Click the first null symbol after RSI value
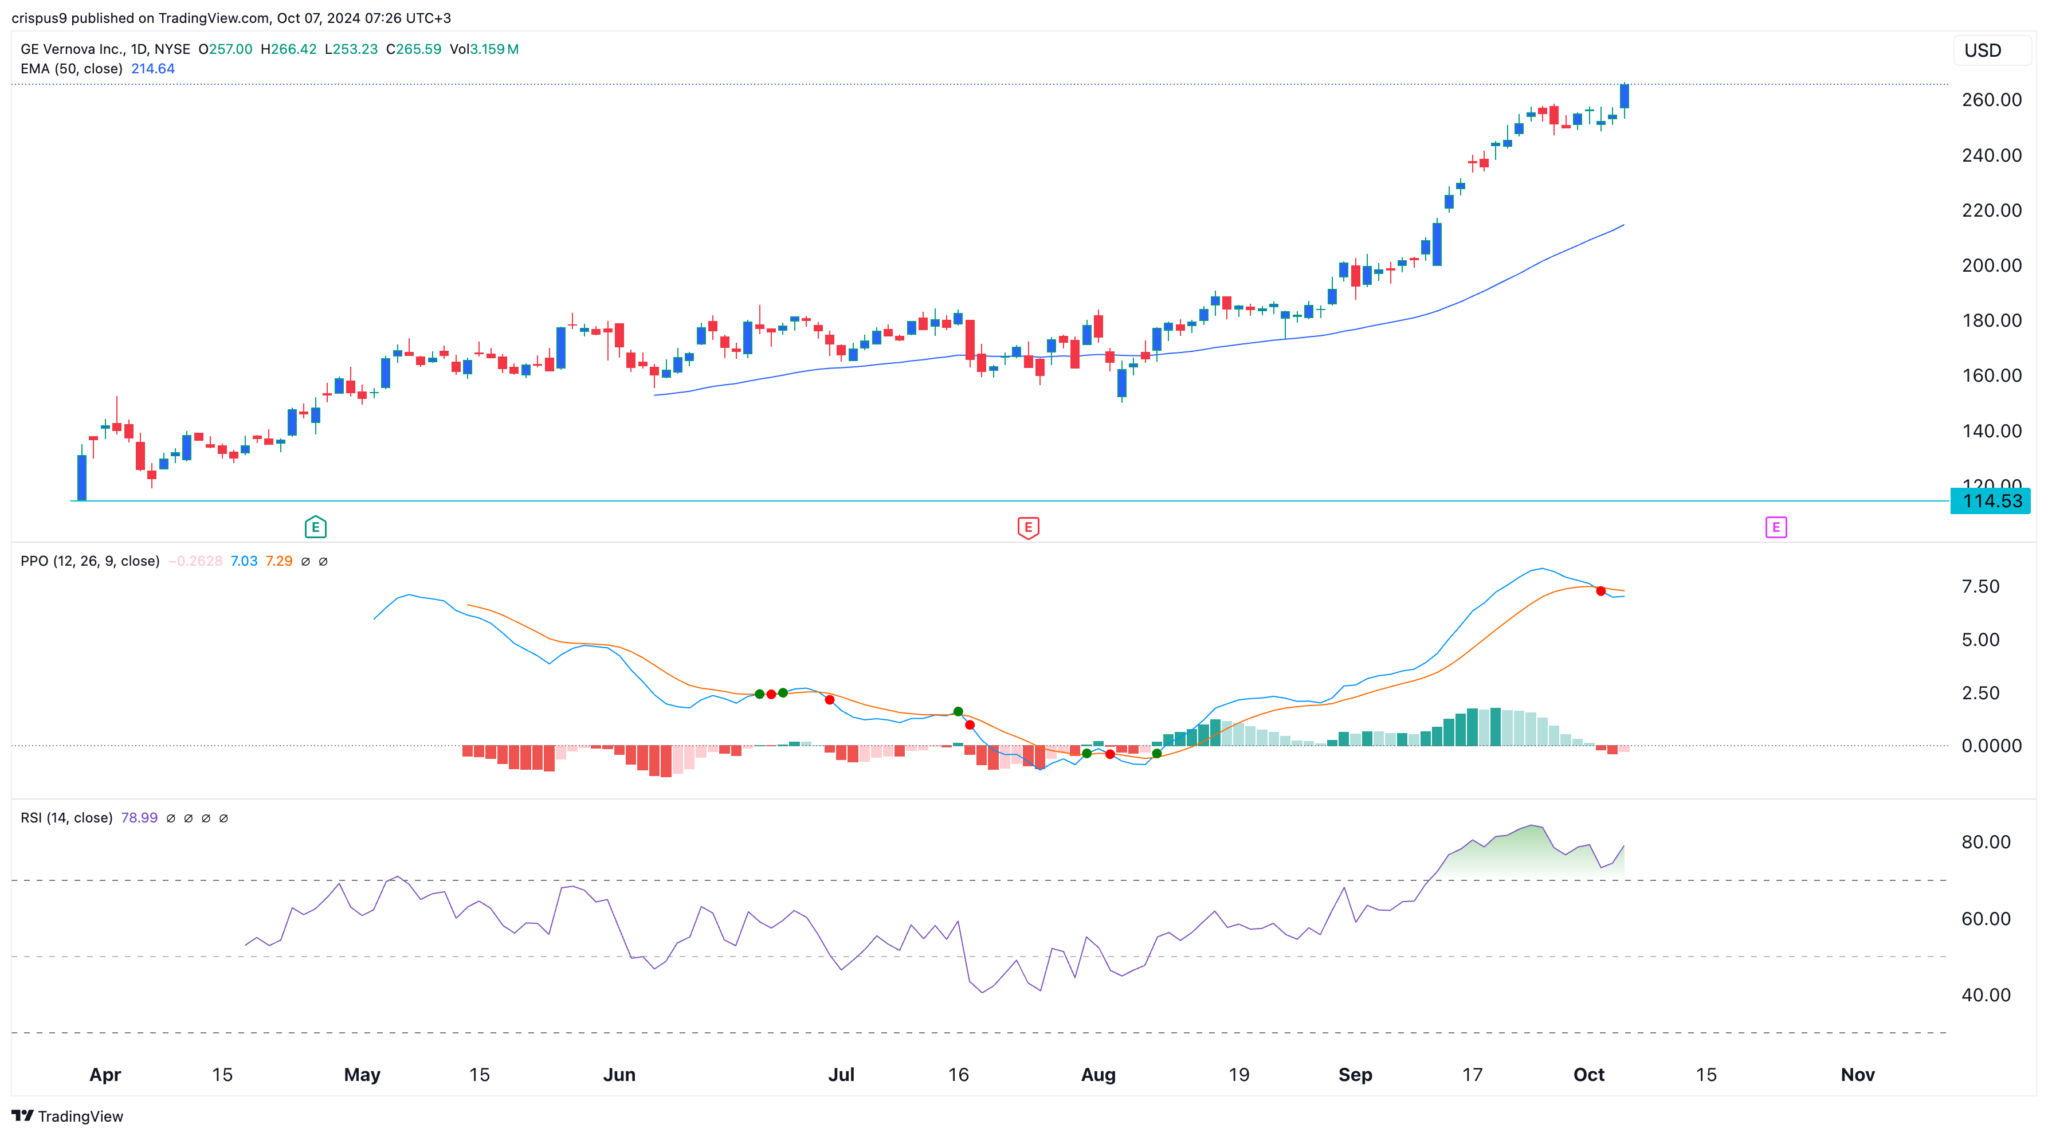This screenshot has height=1136, width=2048. (171, 818)
